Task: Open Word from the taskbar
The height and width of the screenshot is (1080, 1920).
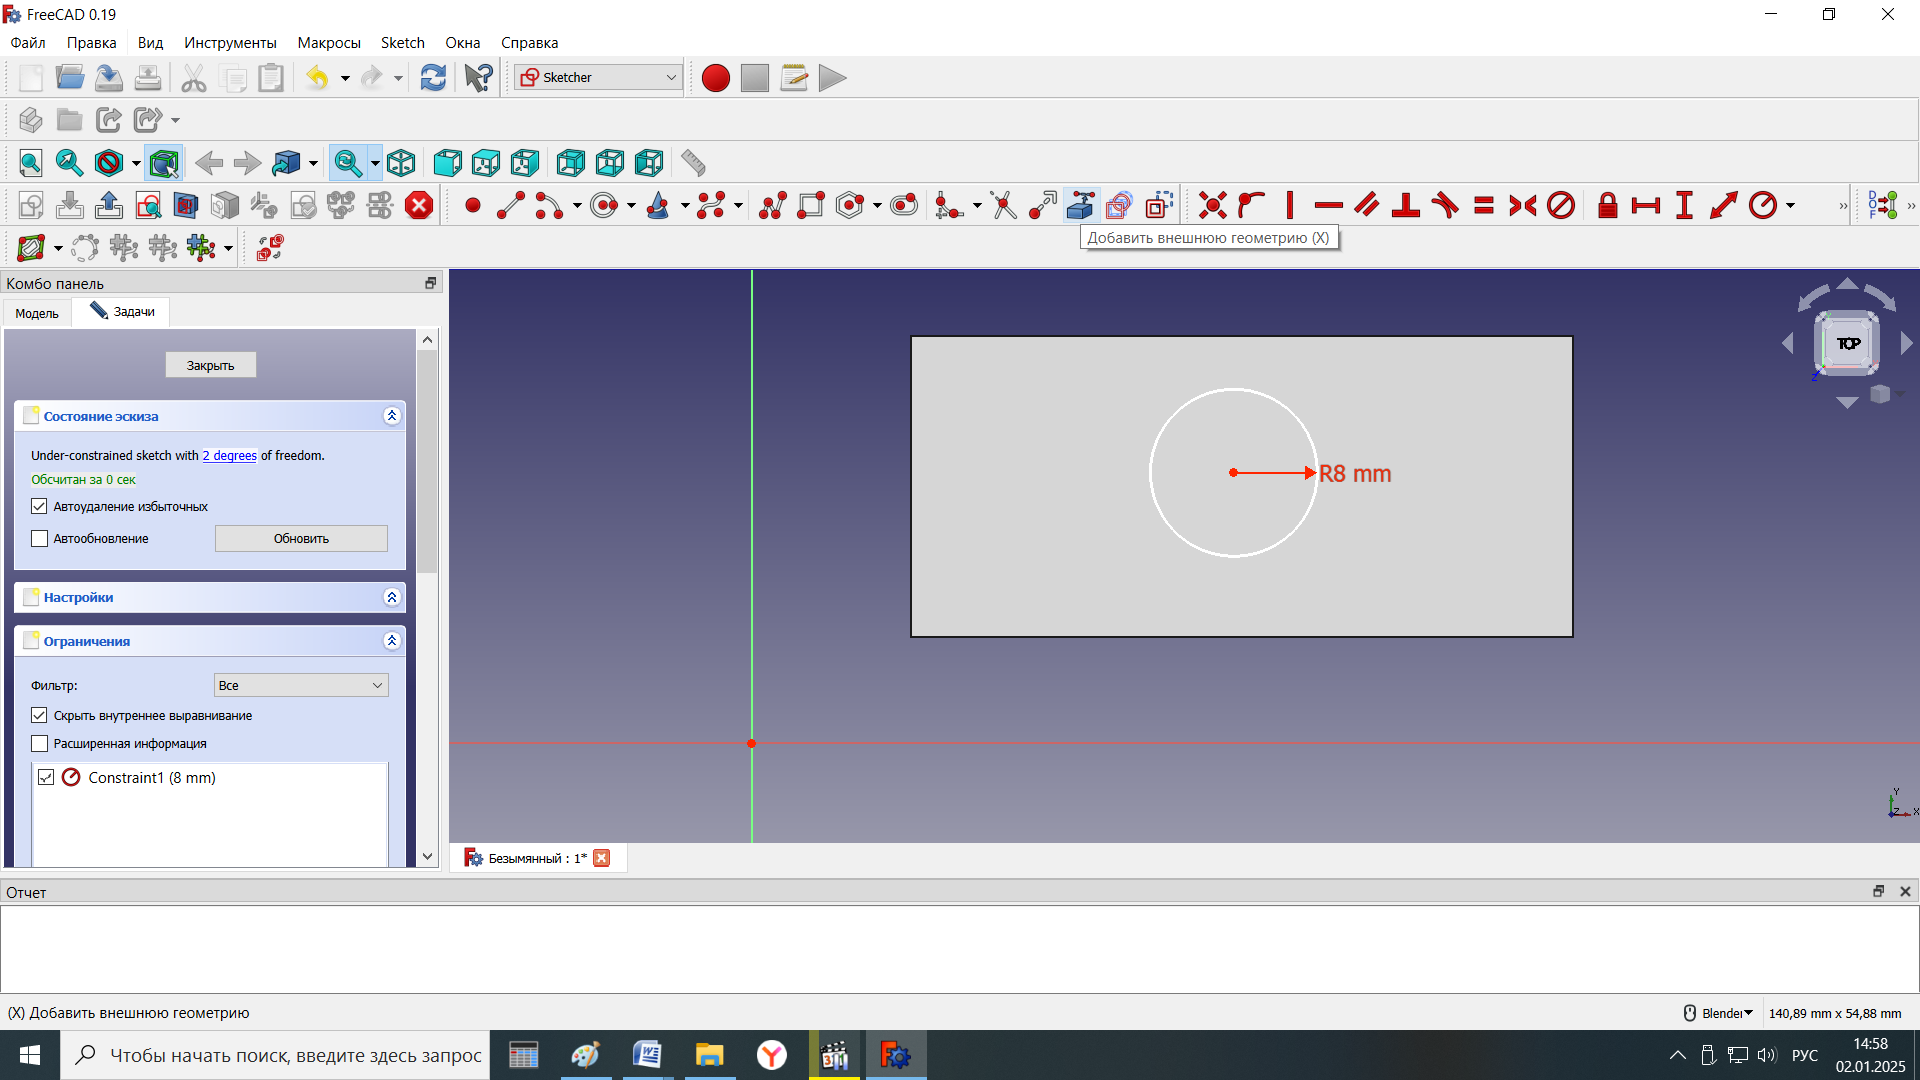Action: coord(647,1055)
